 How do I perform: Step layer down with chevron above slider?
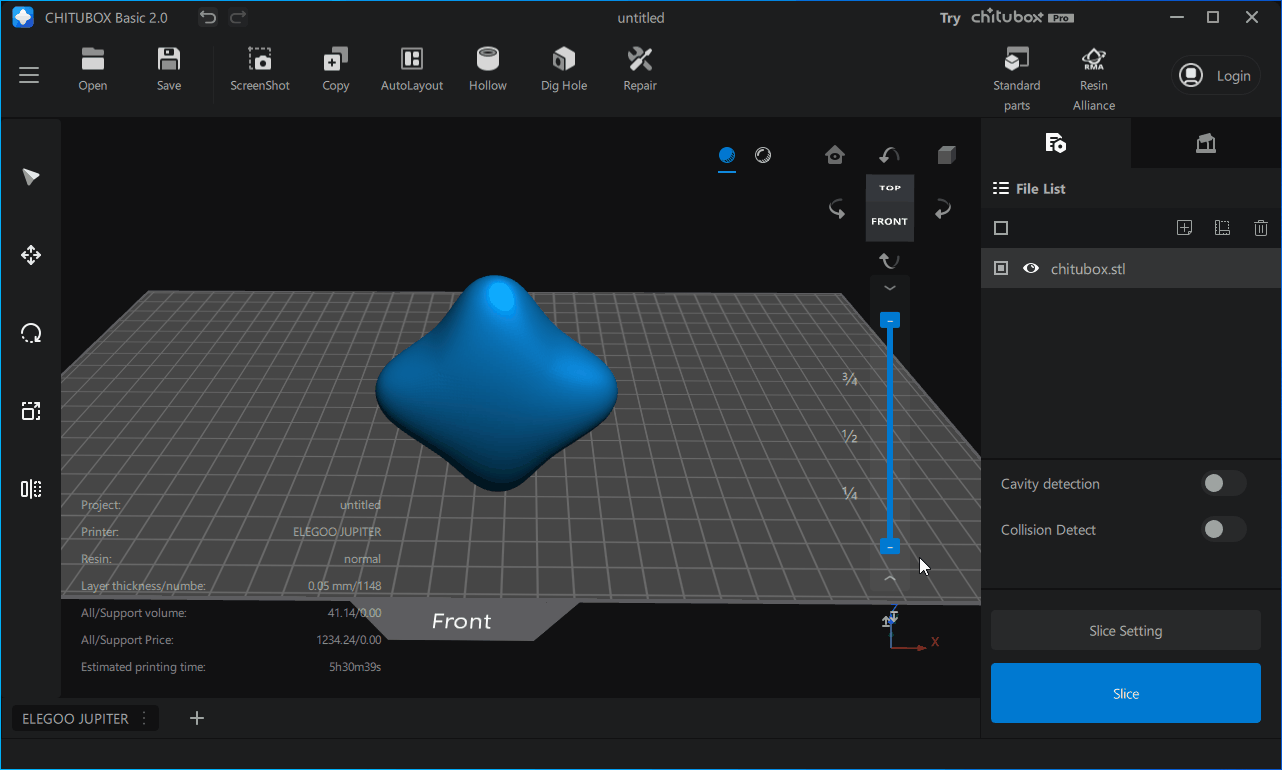(x=890, y=288)
